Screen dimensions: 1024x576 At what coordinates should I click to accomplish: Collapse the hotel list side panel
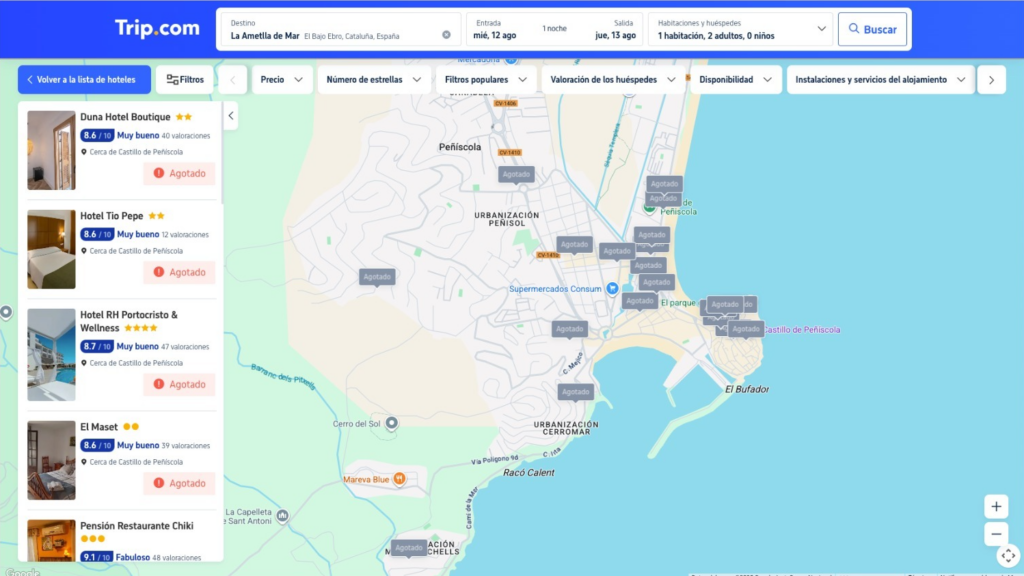point(231,116)
